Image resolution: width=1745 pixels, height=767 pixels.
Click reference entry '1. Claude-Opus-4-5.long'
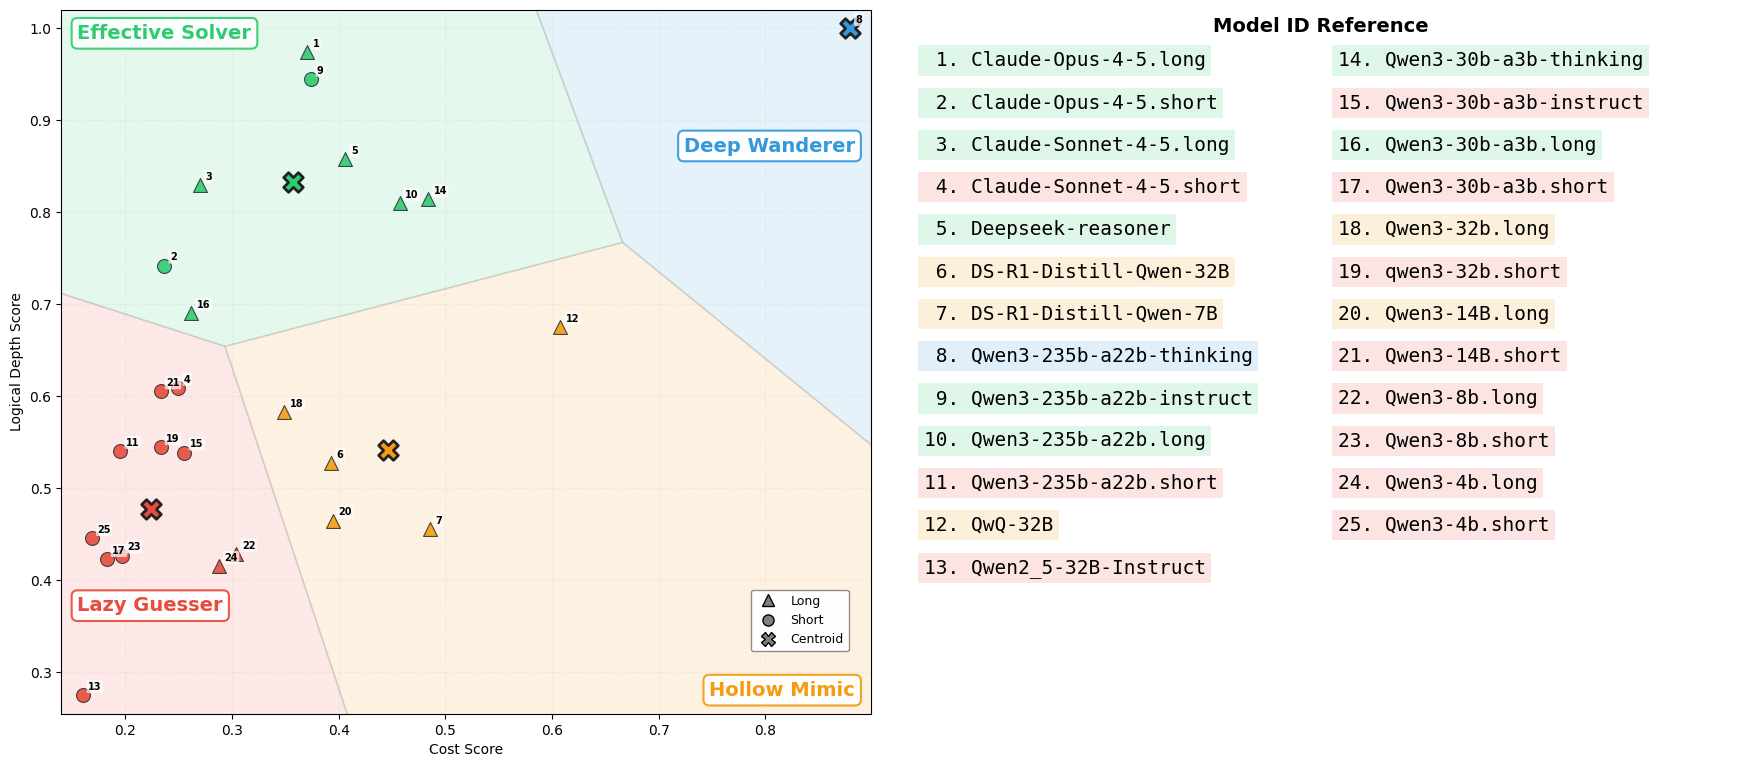[1065, 60]
